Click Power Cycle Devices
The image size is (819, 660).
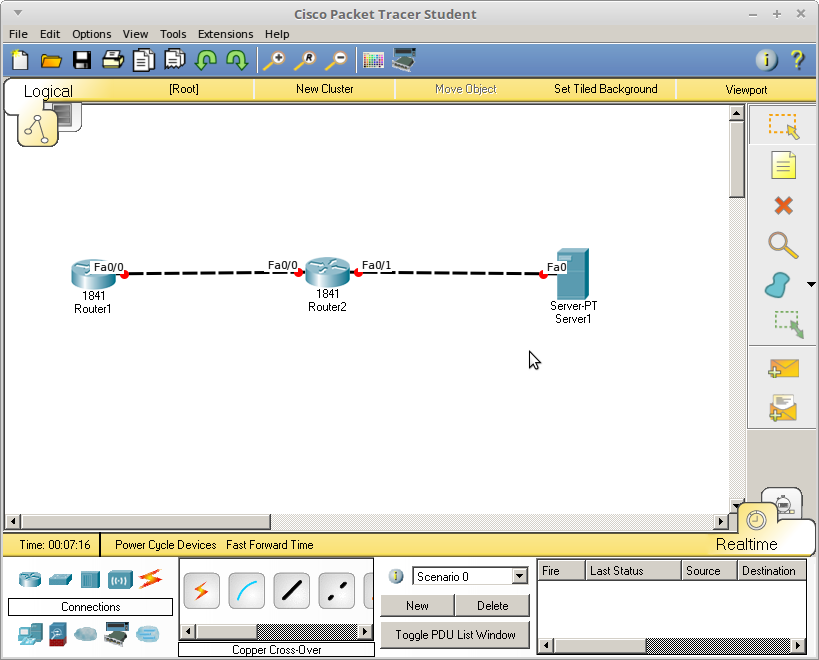pyautogui.click(x=166, y=545)
